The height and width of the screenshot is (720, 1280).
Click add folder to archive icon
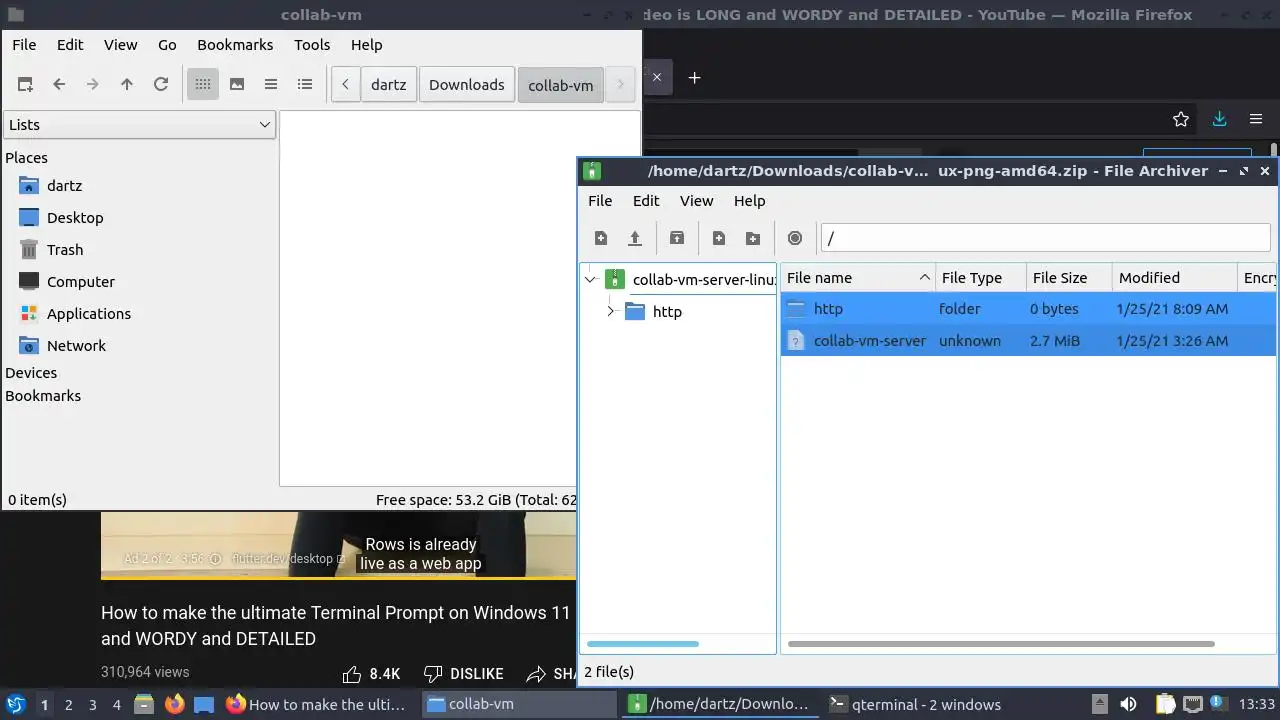click(x=753, y=238)
